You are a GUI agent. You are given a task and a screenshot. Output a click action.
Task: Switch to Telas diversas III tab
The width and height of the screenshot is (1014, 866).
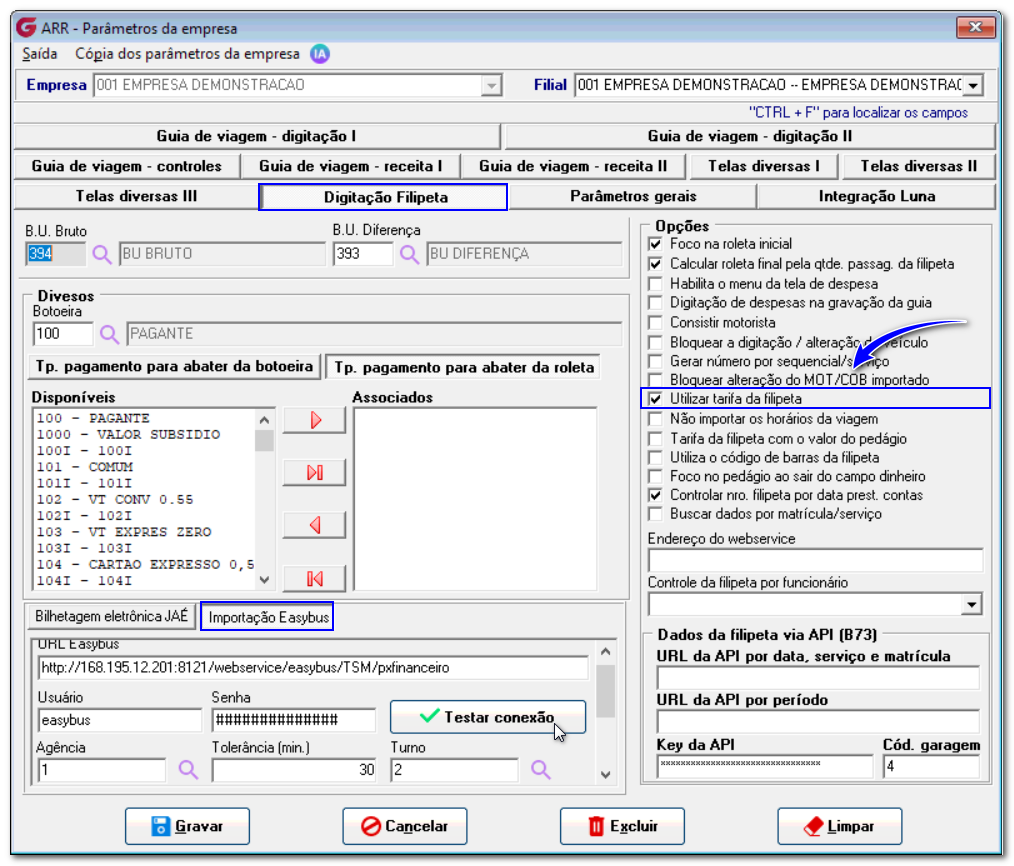(x=136, y=196)
